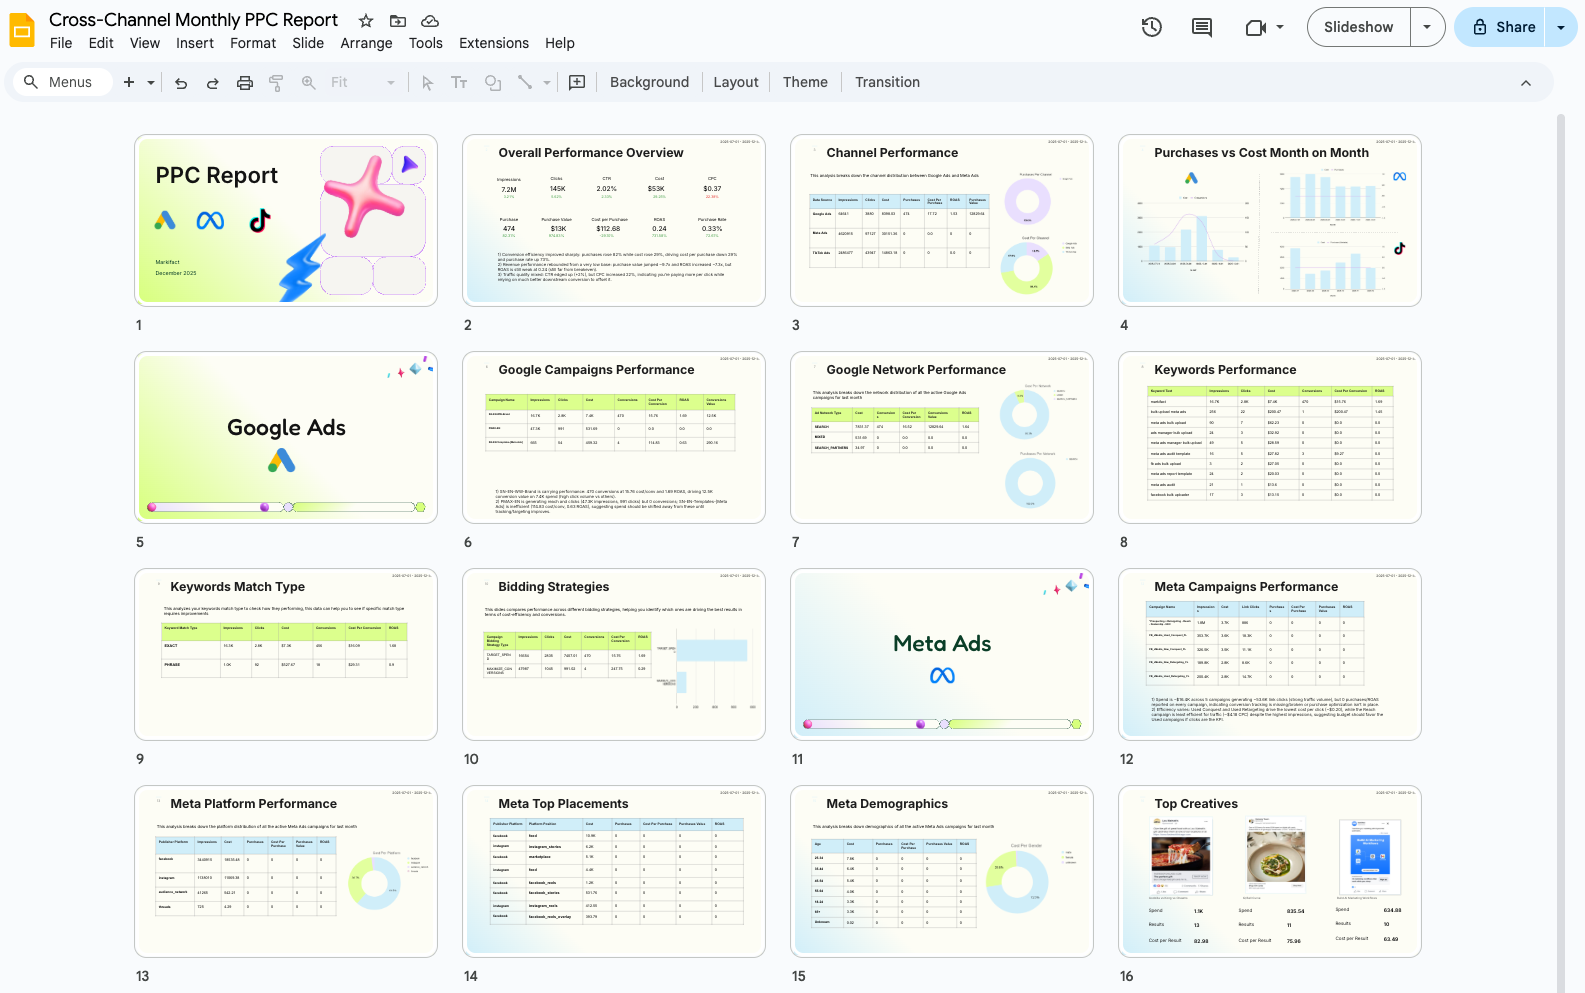This screenshot has width=1585, height=993.
Task: Select the Keywords Match Type slide
Action: point(286,654)
